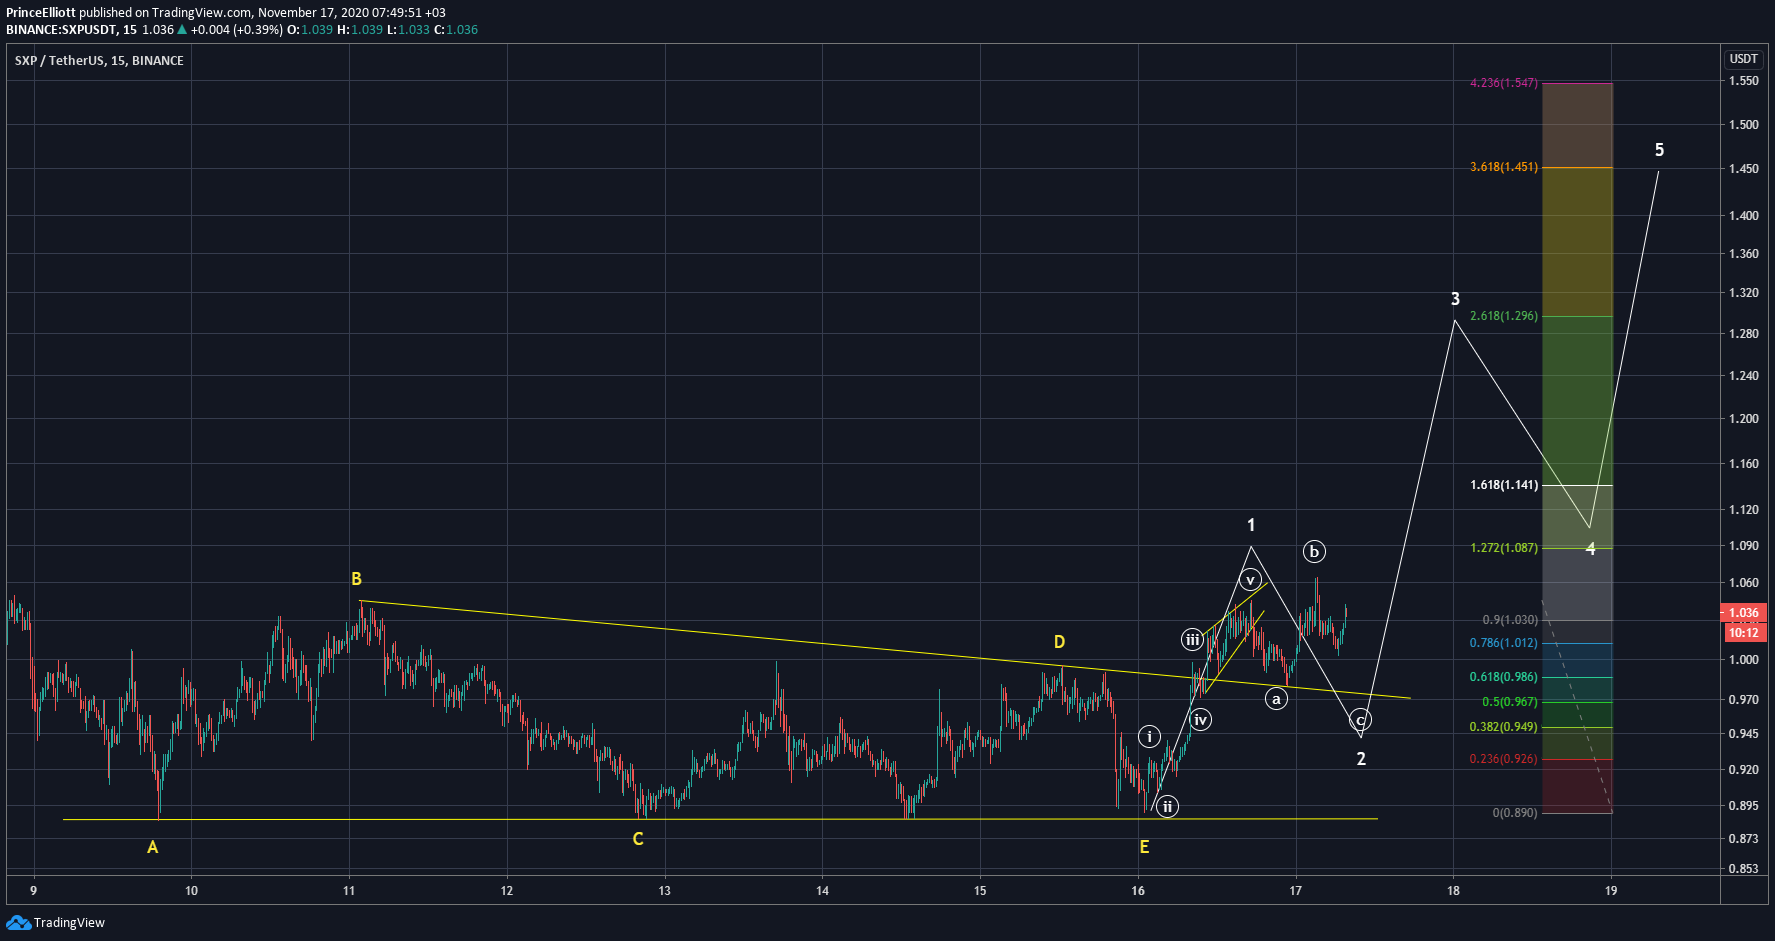This screenshot has width=1775, height=941.
Task: Click the SXP / TetherUS chart title
Action: click(x=99, y=61)
